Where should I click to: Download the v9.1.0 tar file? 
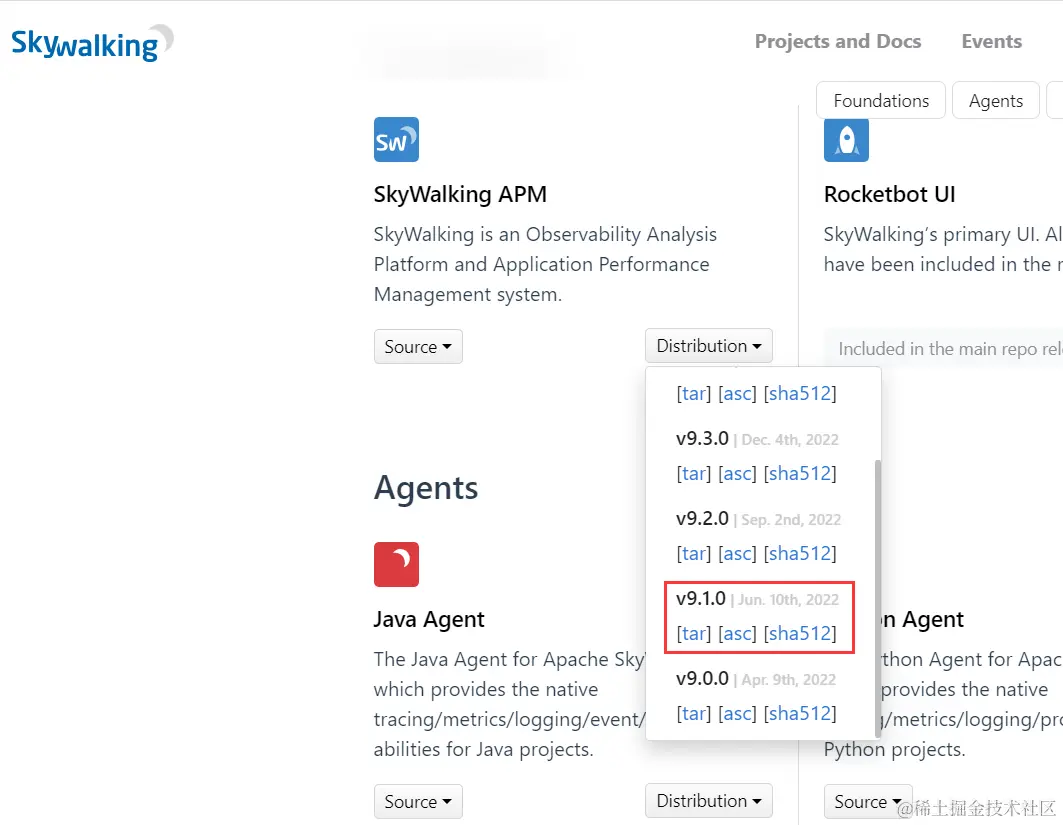(694, 633)
